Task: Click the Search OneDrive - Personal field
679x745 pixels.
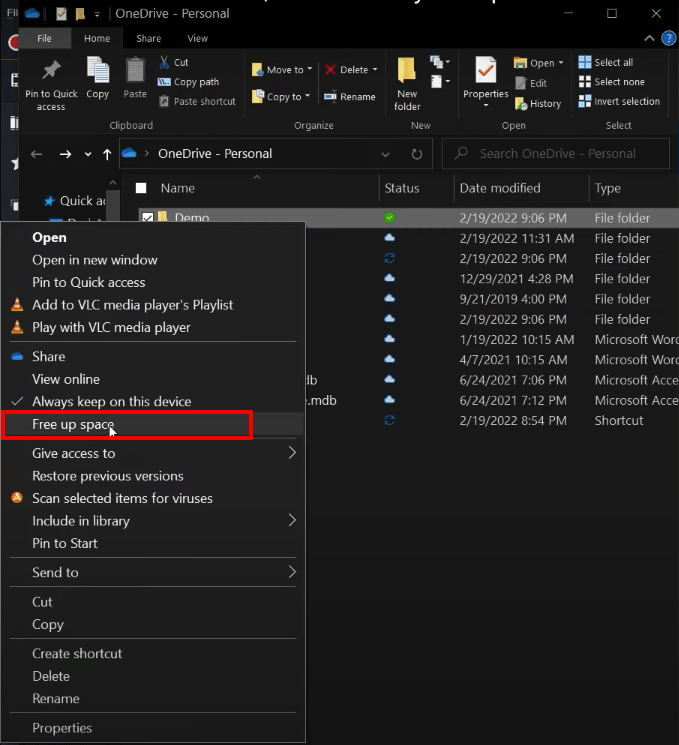Action: 556,153
